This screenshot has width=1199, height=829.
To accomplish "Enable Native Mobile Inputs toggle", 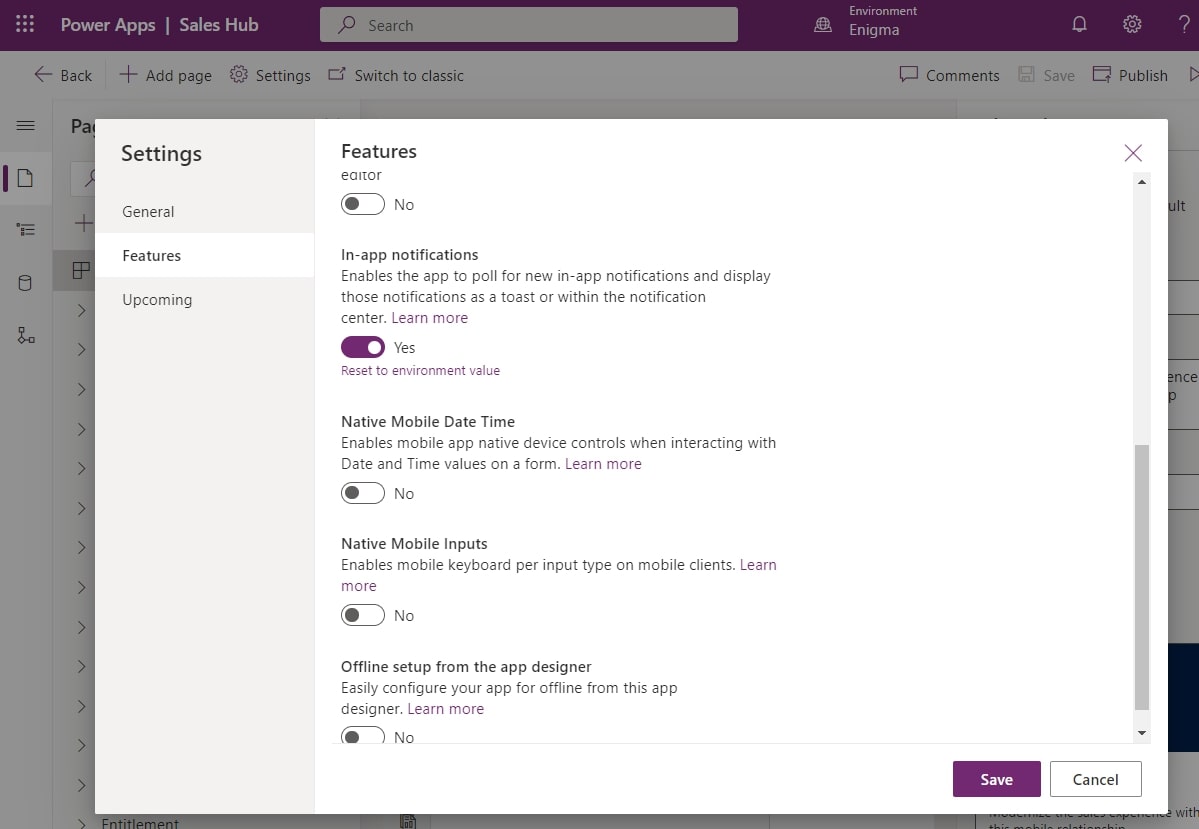I will [x=362, y=614].
